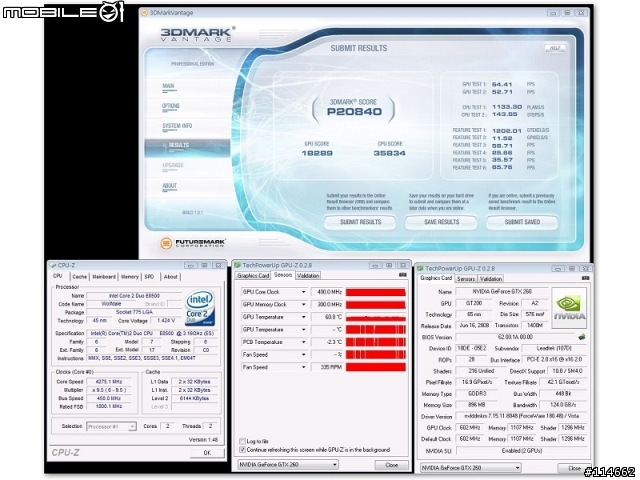Click the 3DMarkVantage title bar icon
The width and height of the screenshot is (640, 480).
tap(144, 13)
